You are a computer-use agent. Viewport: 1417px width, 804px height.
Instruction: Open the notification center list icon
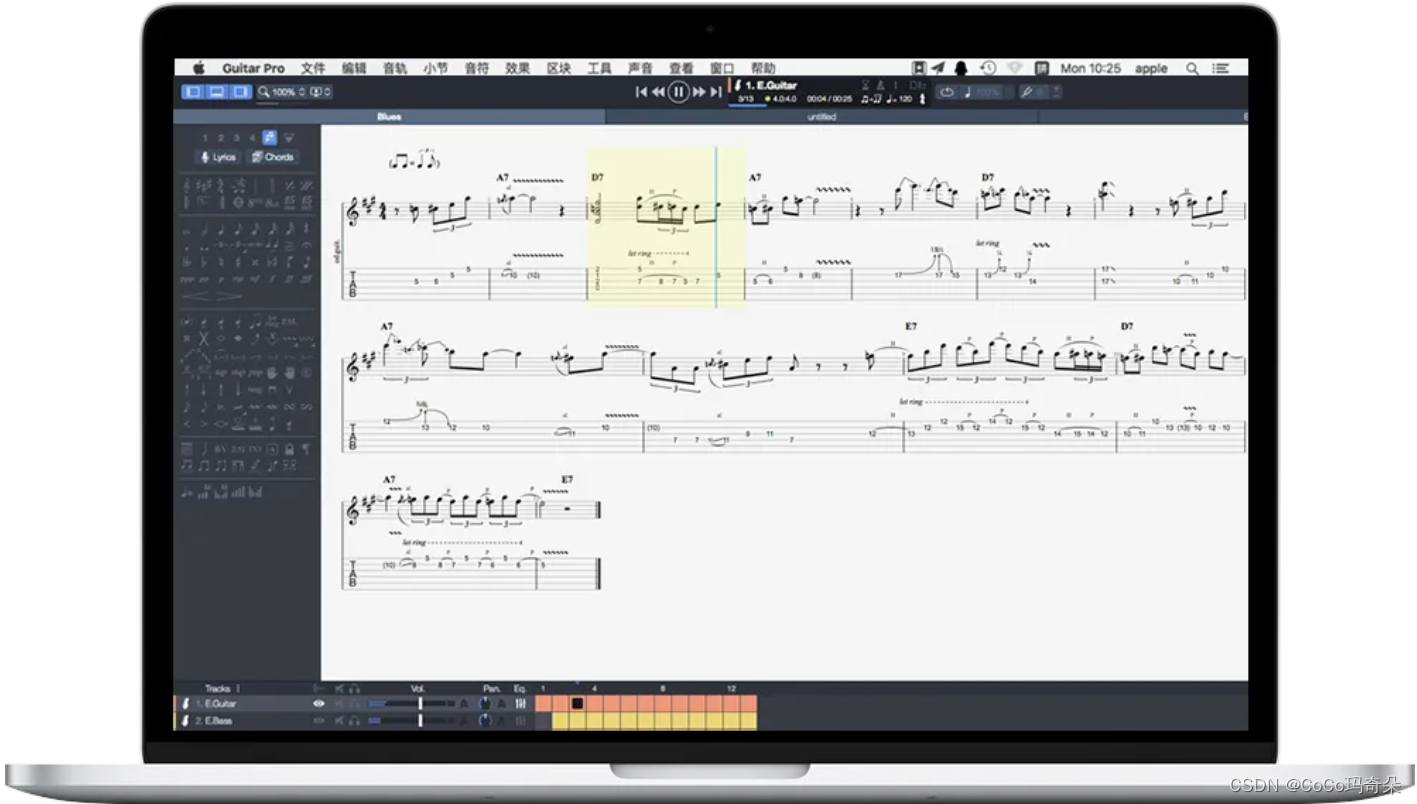[1221, 68]
